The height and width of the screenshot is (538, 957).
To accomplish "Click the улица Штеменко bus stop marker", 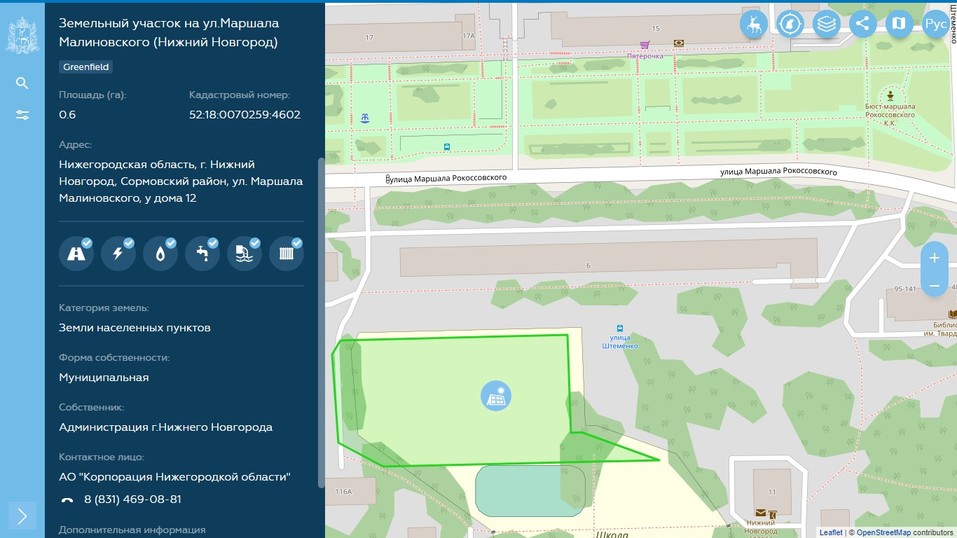I will tap(620, 329).
